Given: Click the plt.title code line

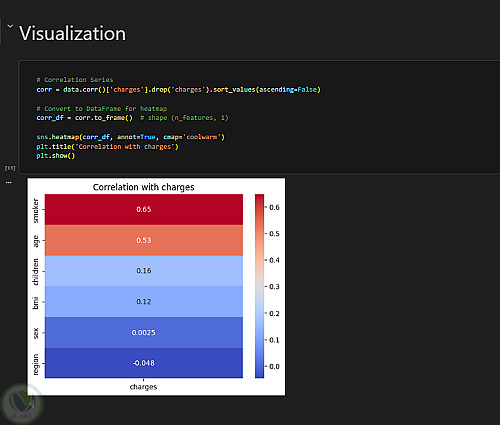Looking at the screenshot, I should (x=107, y=147).
